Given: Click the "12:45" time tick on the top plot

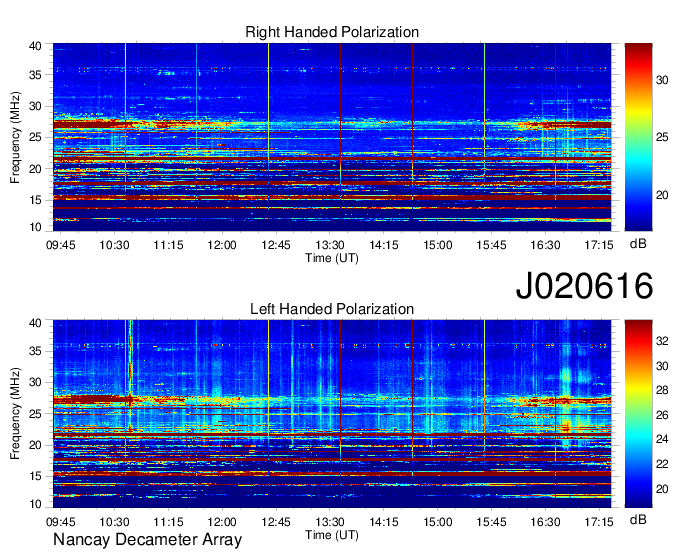Looking at the screenshot, I should 276,245.
